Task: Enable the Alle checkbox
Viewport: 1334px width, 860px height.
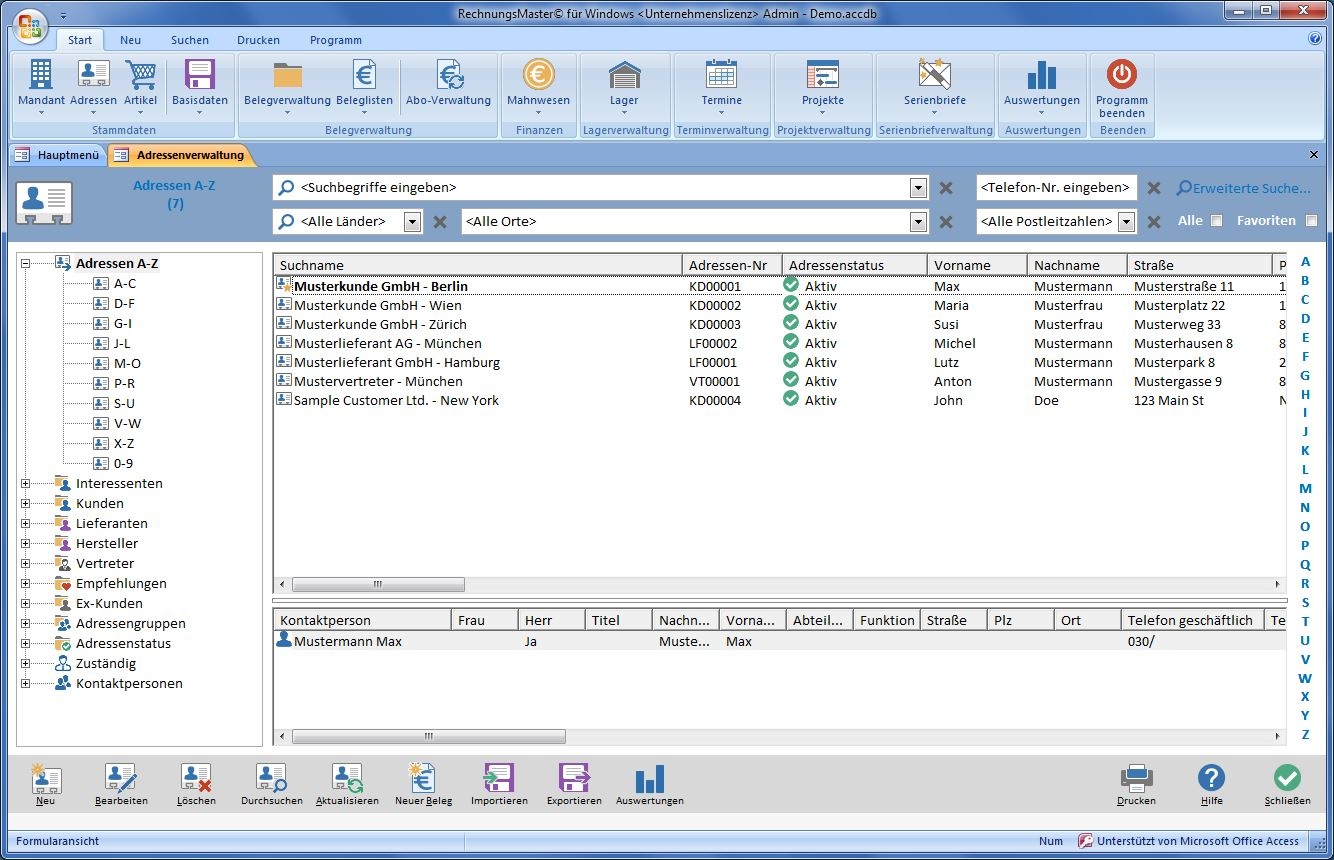Action: click(x=1216, y=221)
